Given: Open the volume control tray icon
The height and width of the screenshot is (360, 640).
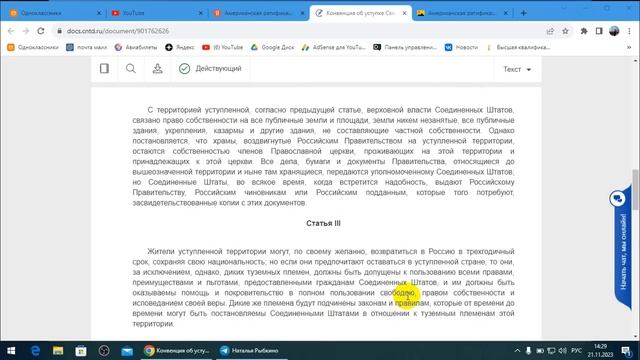Looking at the screenshot, I should pos(562,351).
